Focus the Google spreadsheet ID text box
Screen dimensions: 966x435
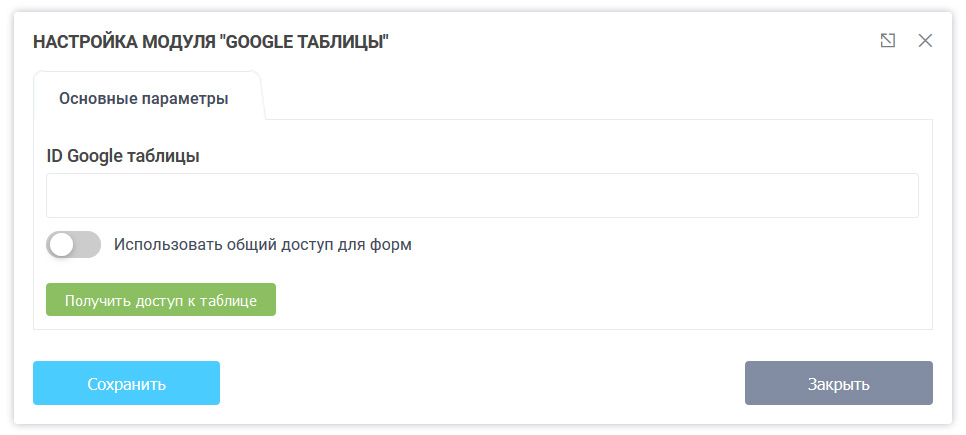[482, 195]
